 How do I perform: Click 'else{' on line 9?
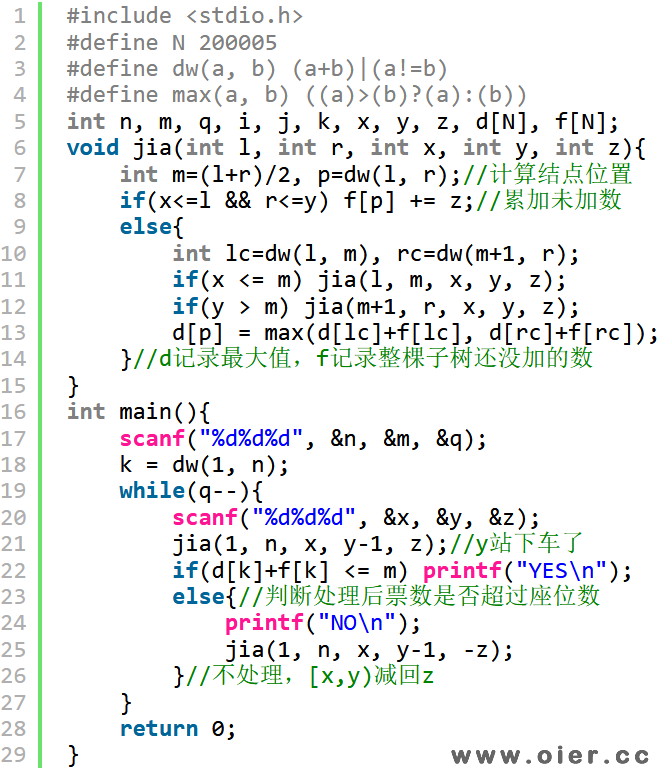(151, 227)
